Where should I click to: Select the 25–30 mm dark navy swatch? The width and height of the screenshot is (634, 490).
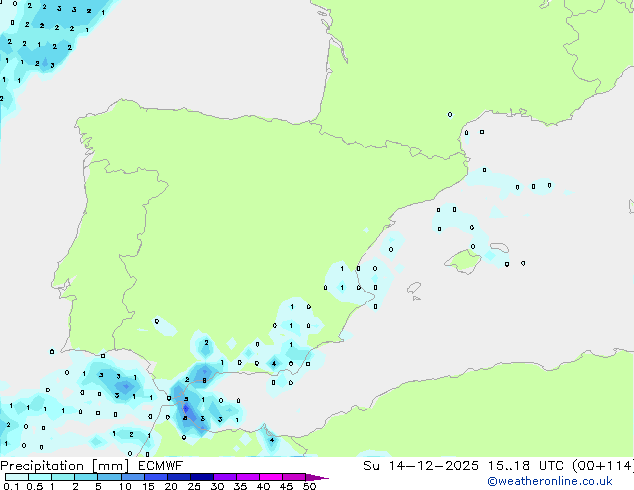[x=202, y=477]
